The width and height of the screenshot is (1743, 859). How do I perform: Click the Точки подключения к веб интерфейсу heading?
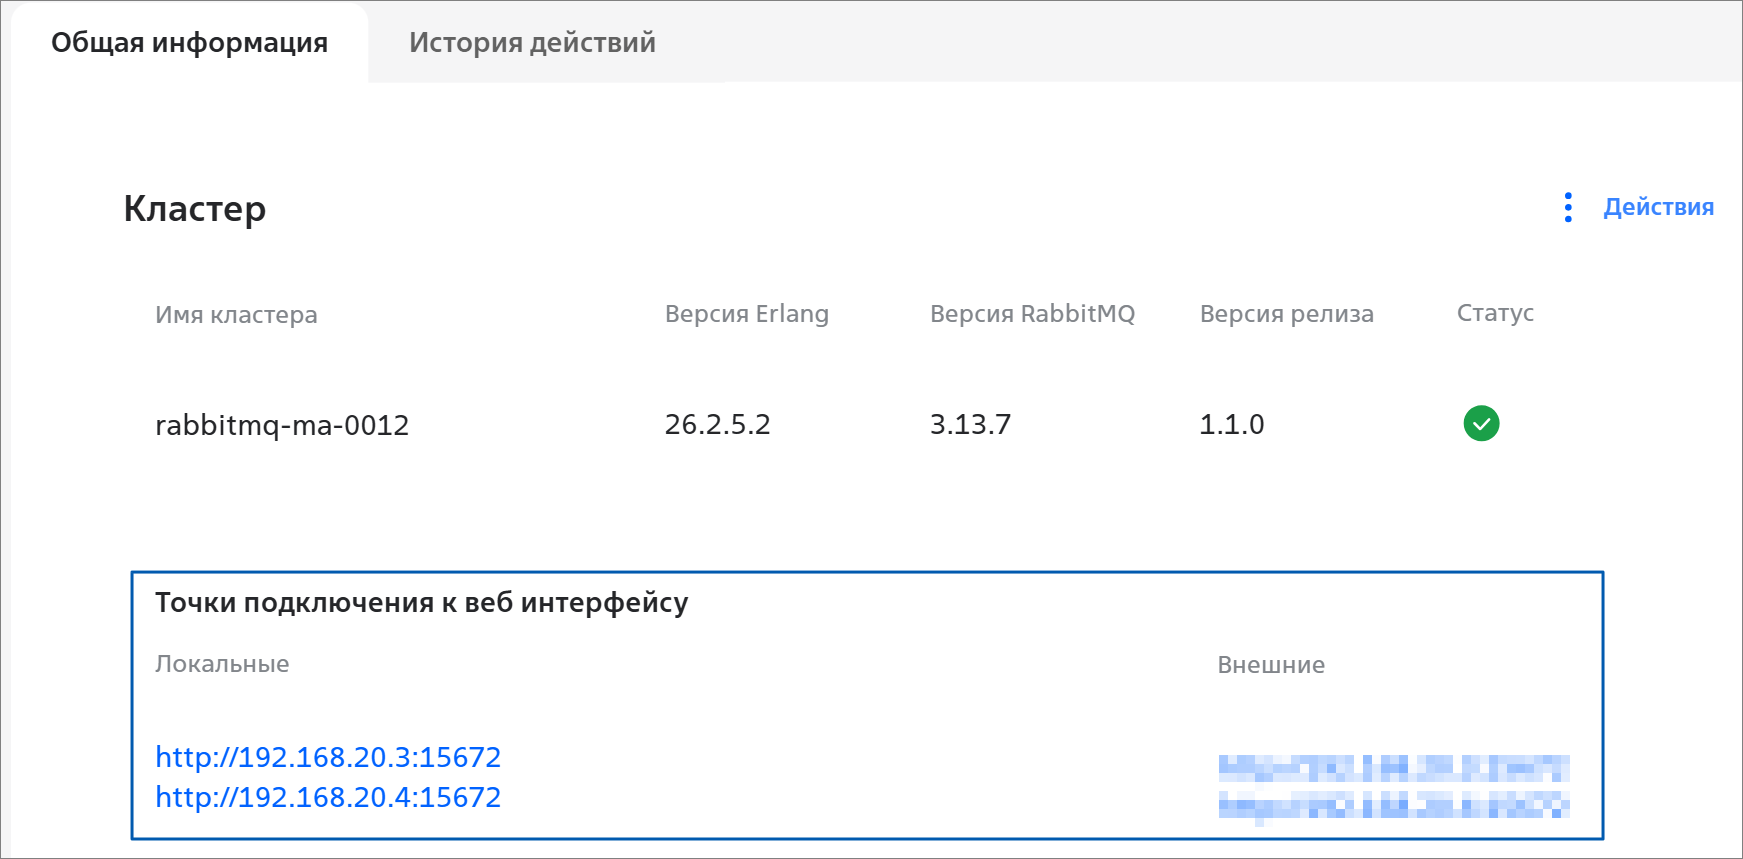point(421,603)
